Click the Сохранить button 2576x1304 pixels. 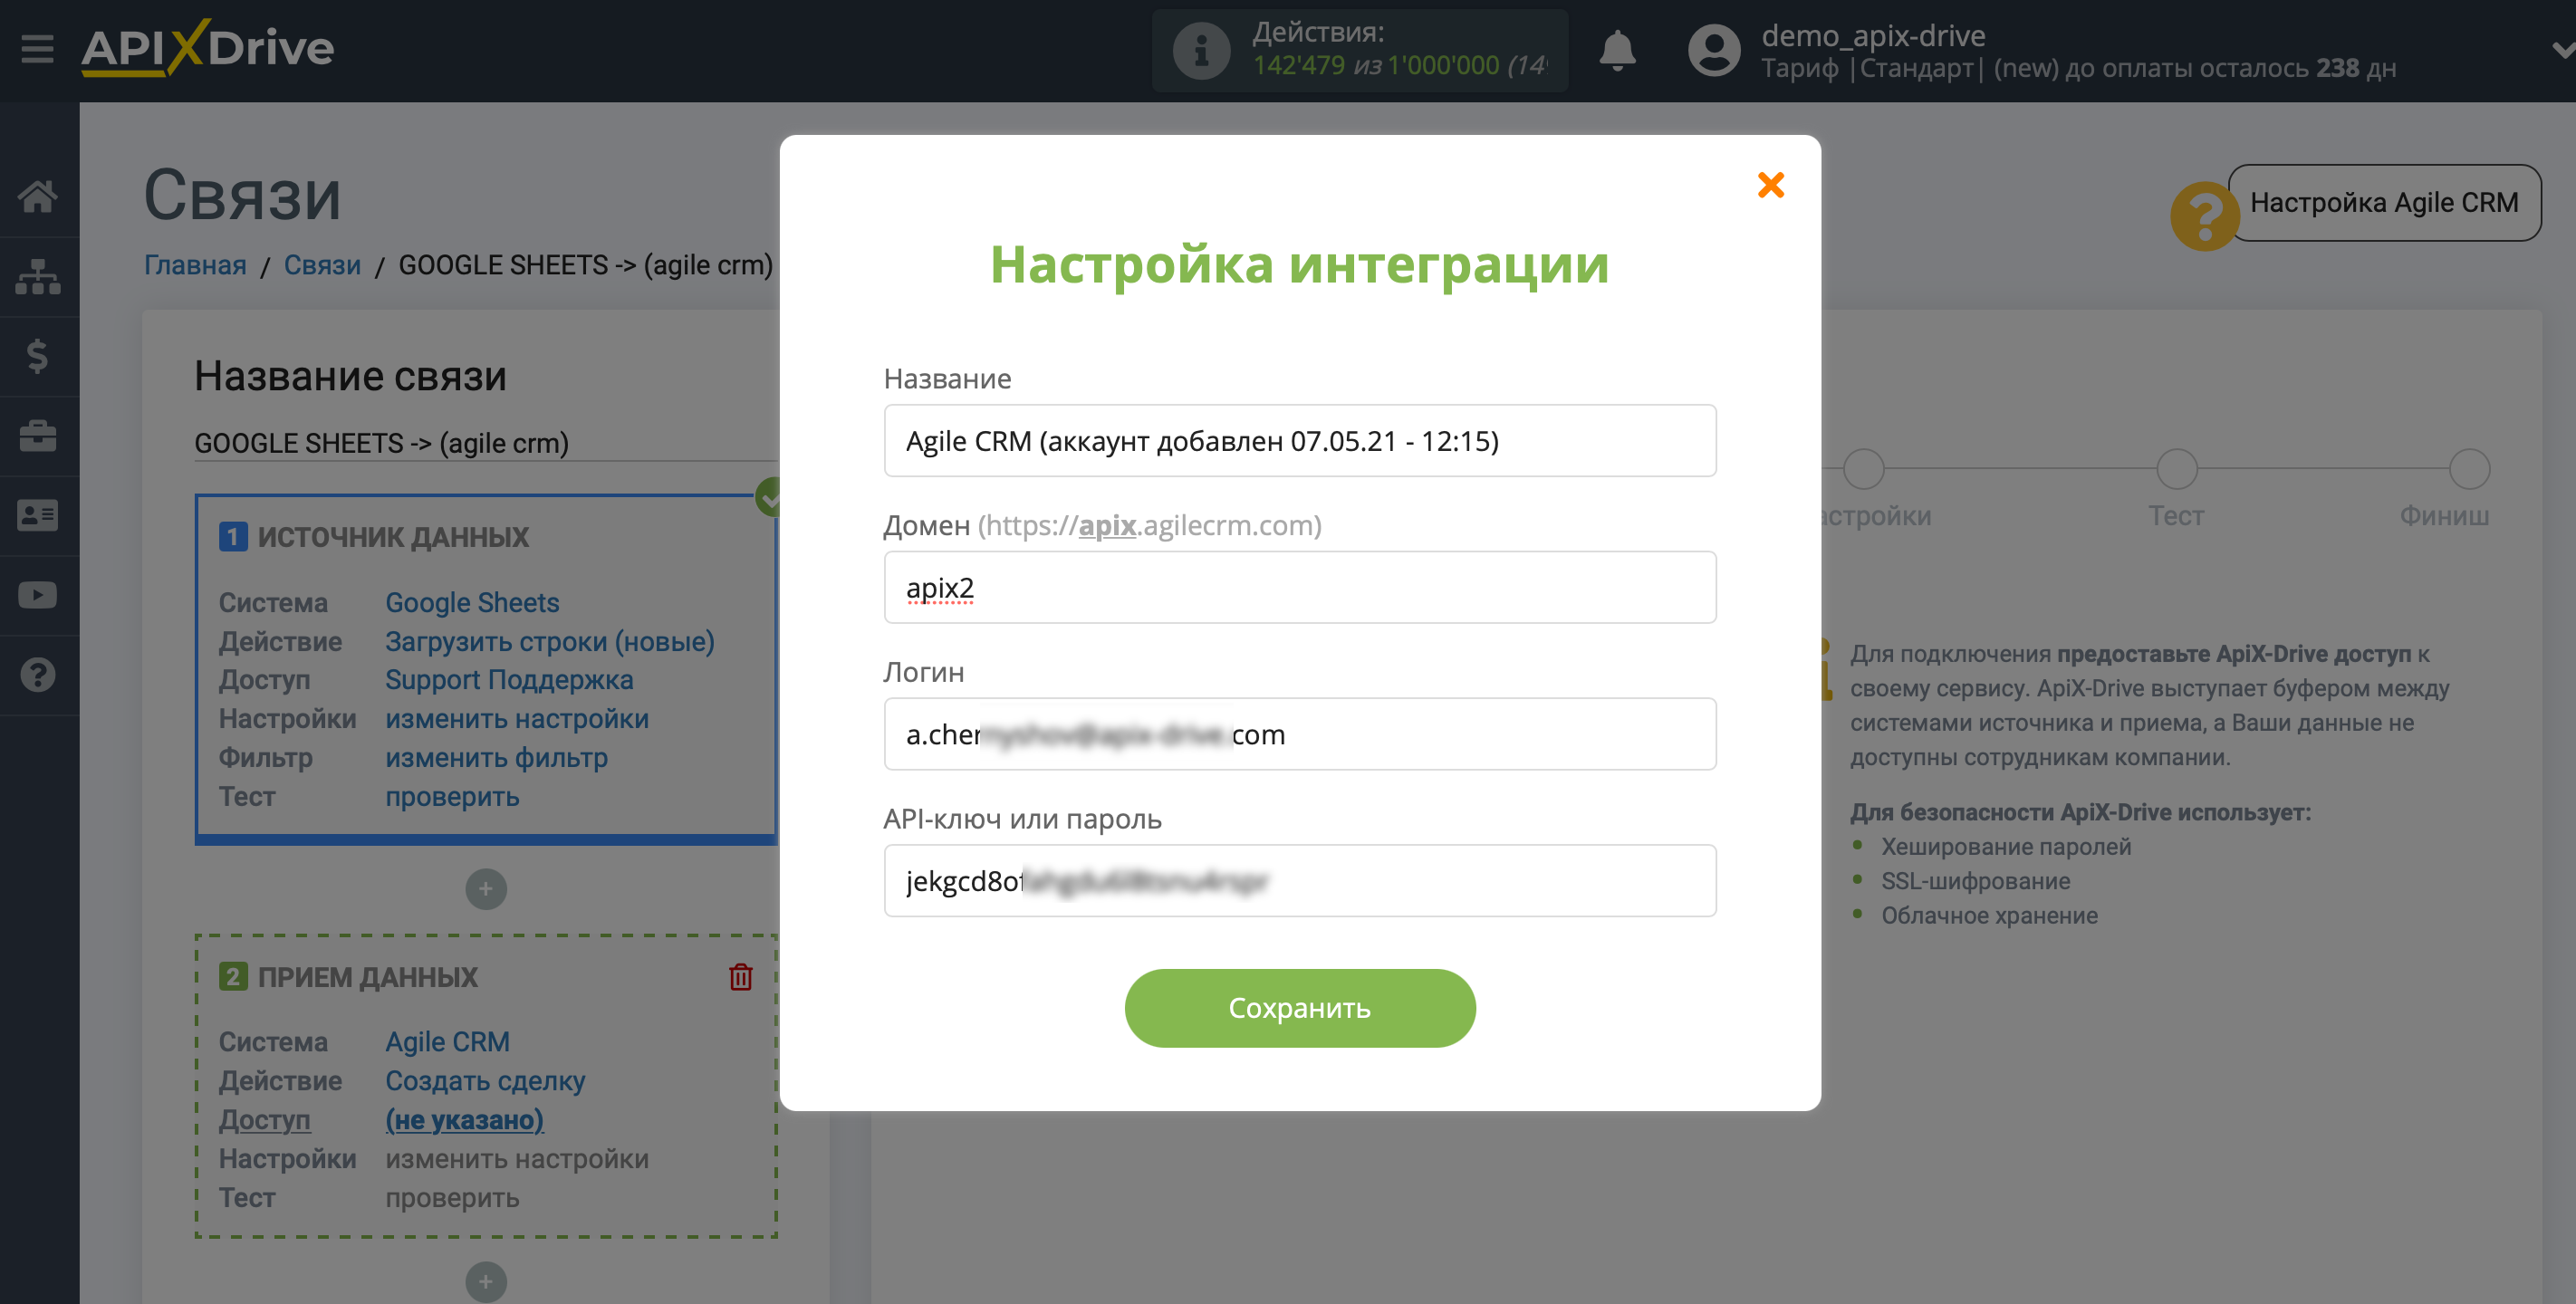coord(1299,1008)
